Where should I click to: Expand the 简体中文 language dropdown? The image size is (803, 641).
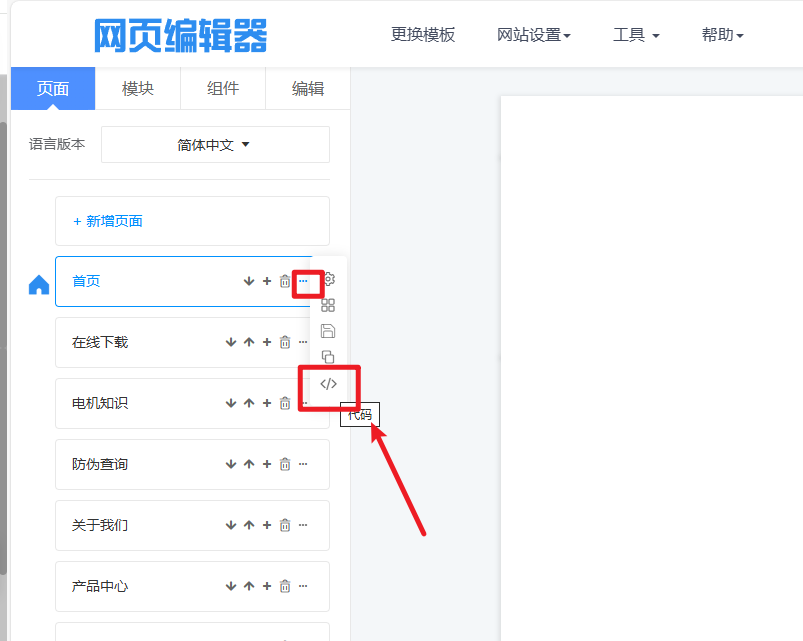(215, 145)
